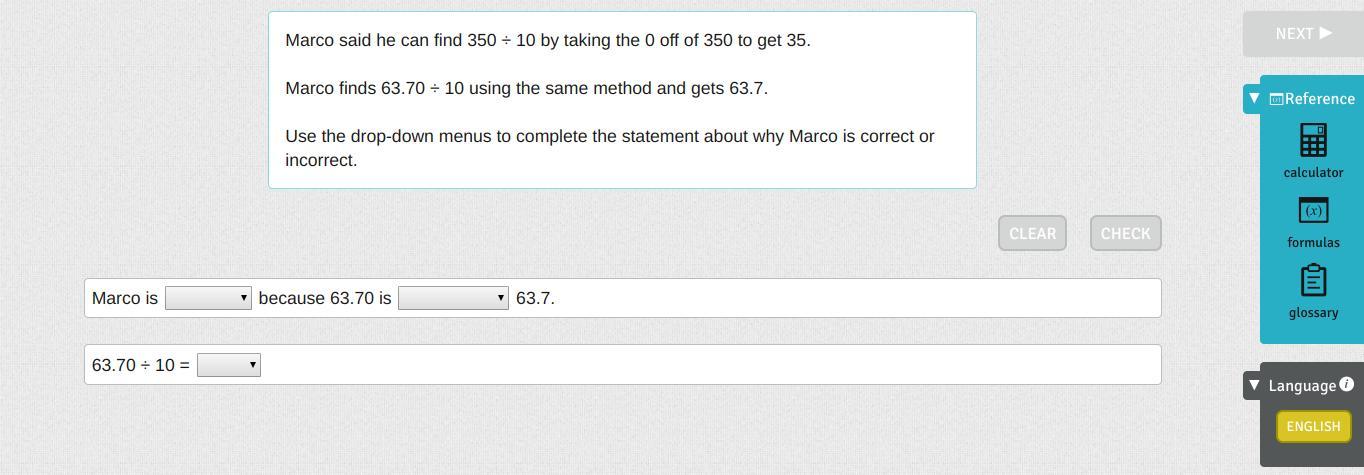Collapse the Reference panel triangle

coord(1254,98)
